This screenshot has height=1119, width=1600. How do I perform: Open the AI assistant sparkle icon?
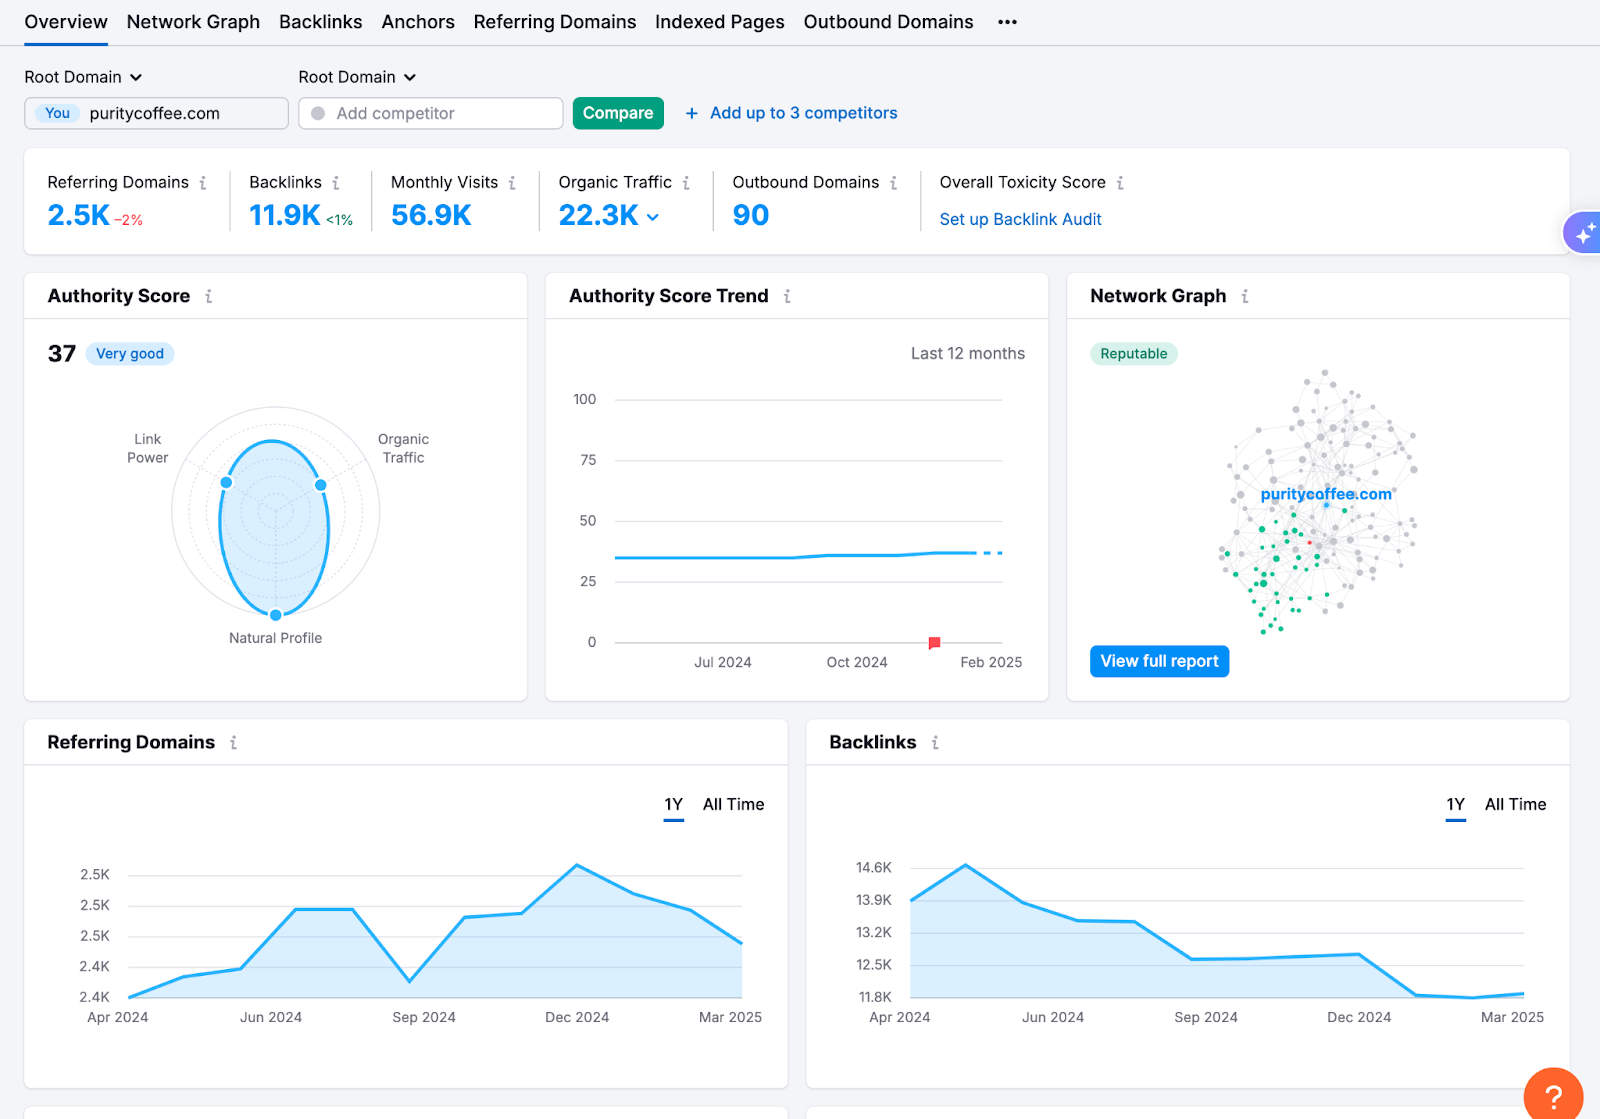click(x=1584, y=234)
